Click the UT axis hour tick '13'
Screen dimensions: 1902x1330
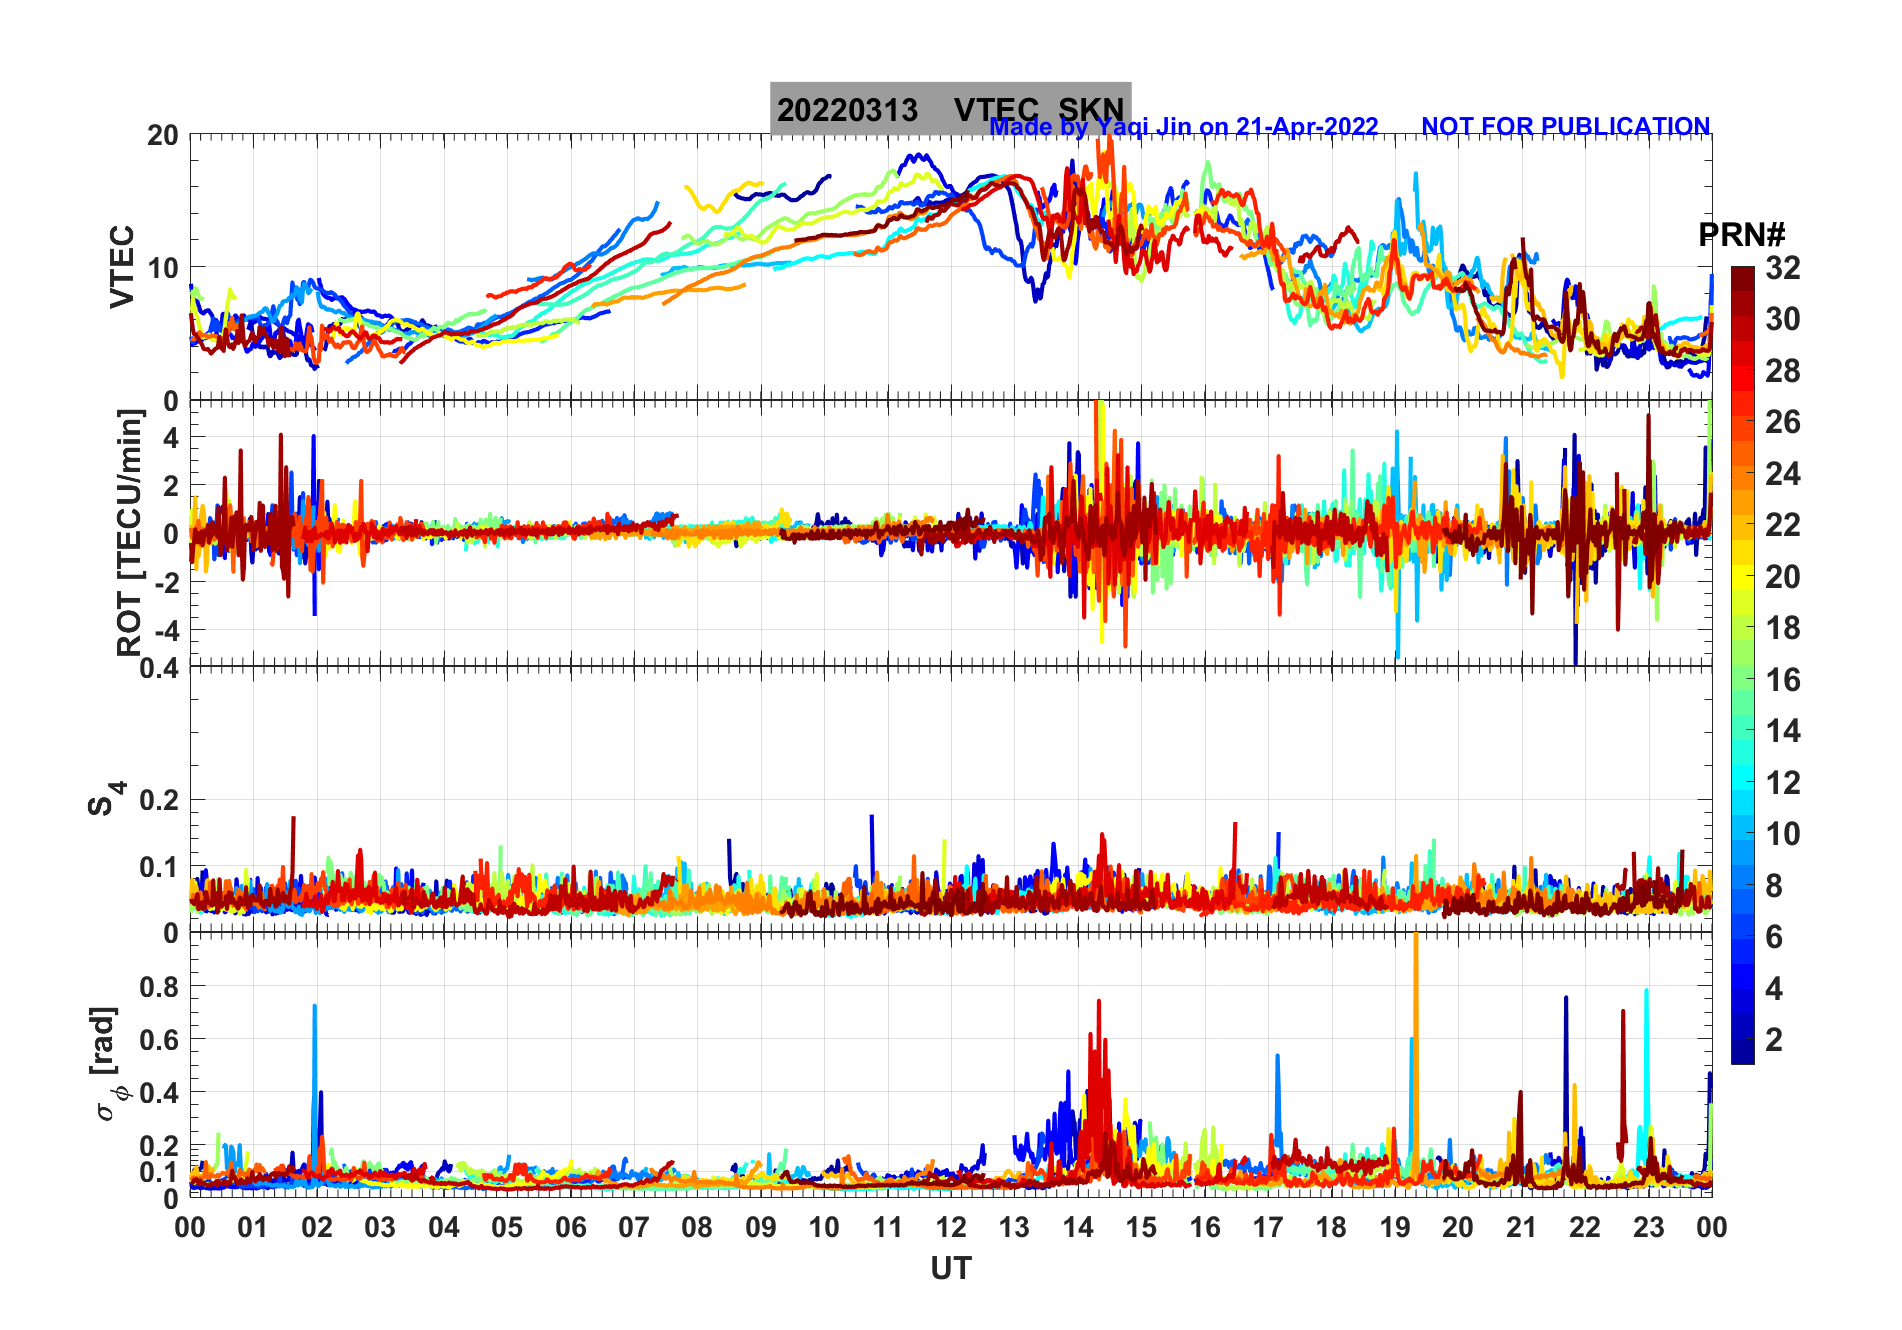(x=1014, y=1227)
